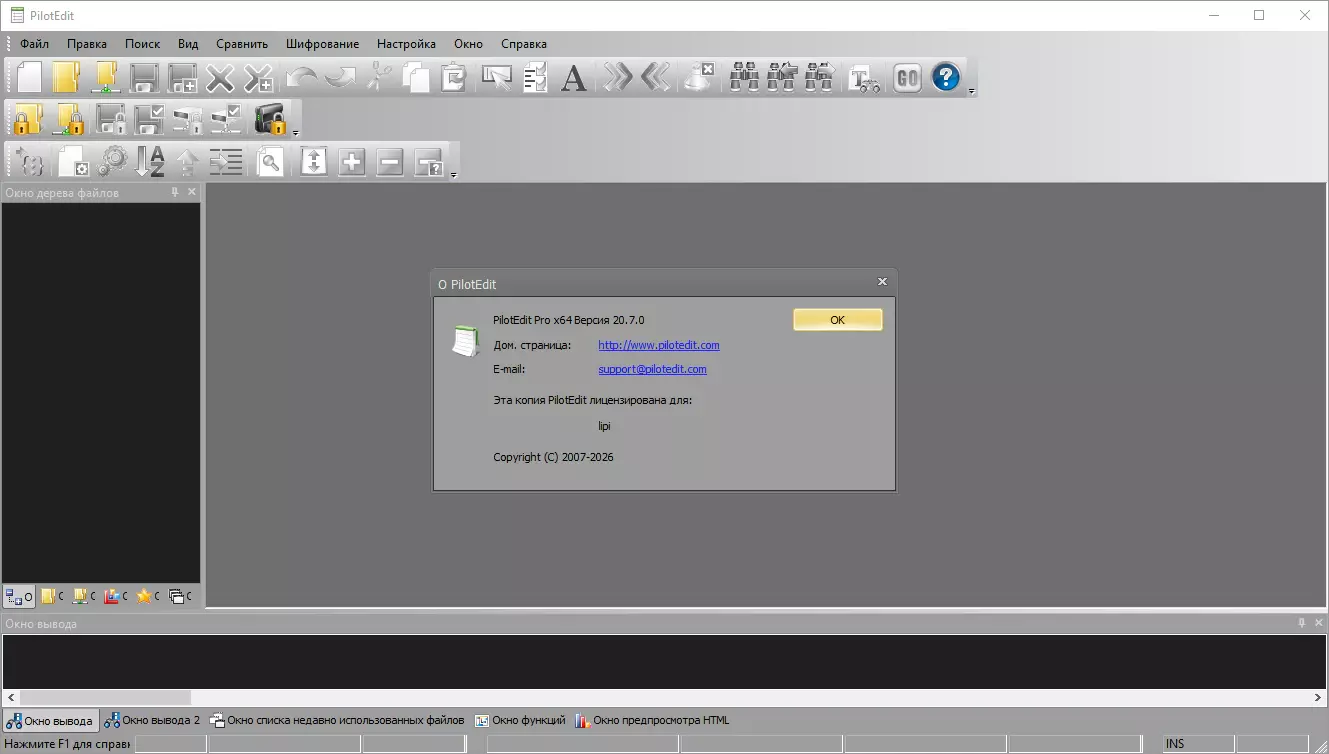
Task: Click the blue Help question mark icon
Action: [946, 77]
